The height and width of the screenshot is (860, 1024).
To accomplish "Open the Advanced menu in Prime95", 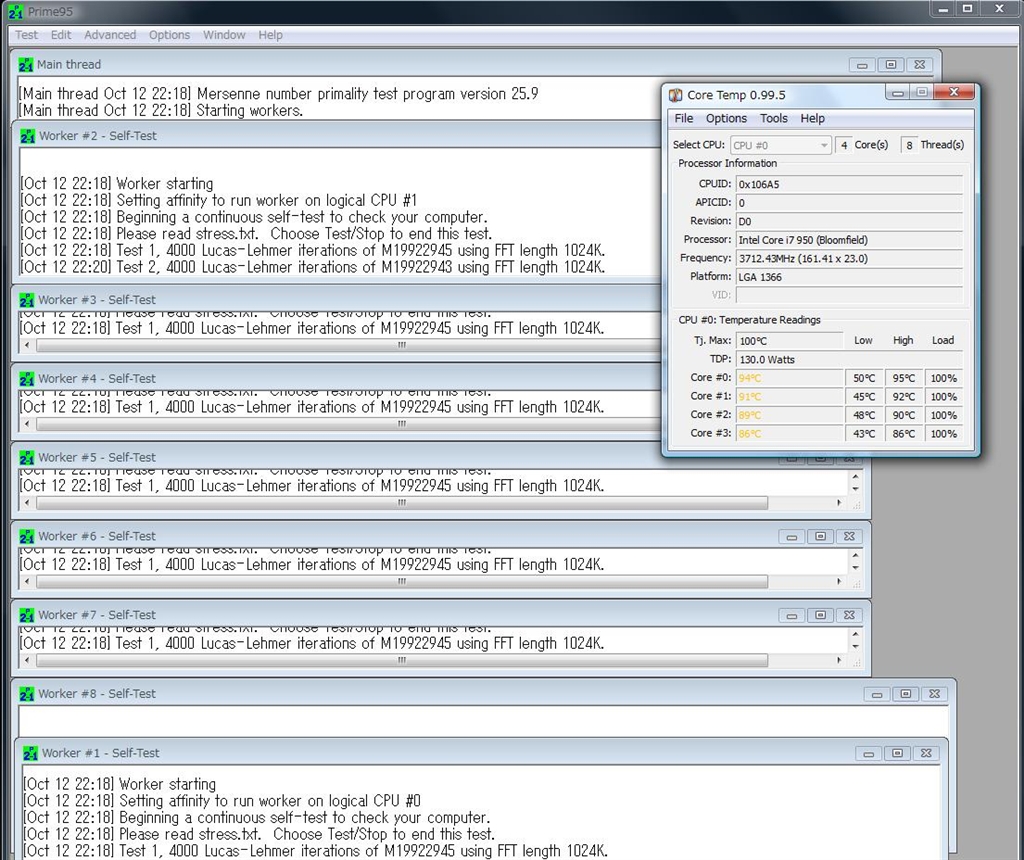I will pos(110,35).
